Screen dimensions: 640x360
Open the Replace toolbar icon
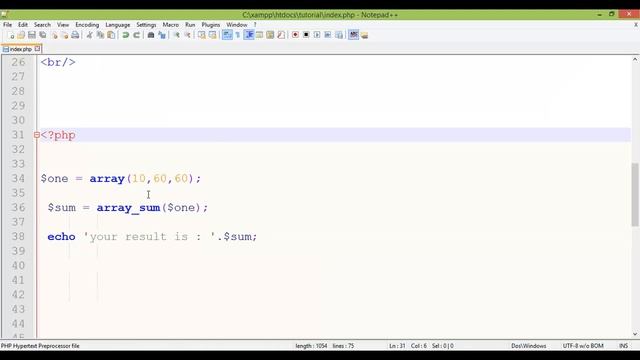pyautogui.click(x=162, y=35)
